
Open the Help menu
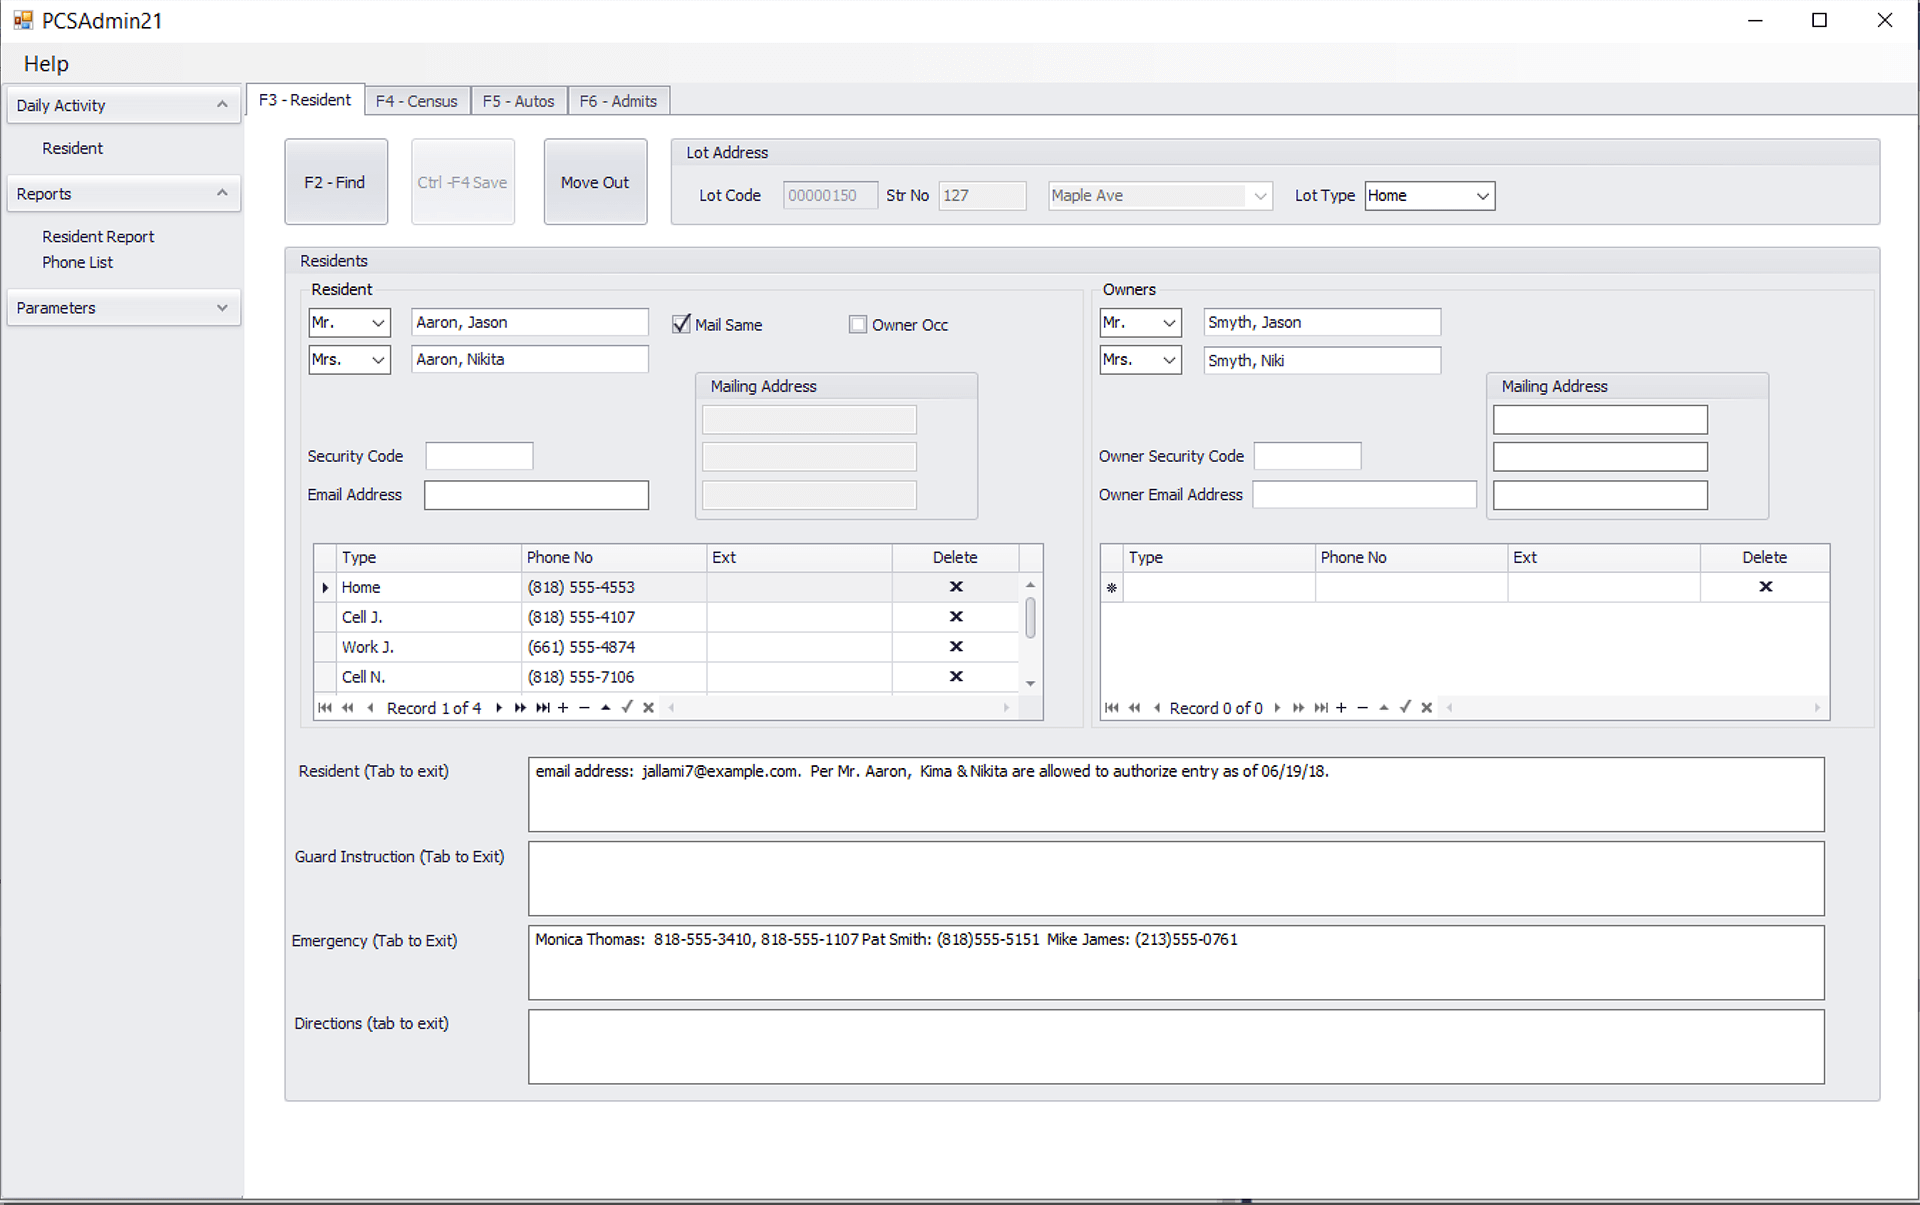(x=46, y=64)
